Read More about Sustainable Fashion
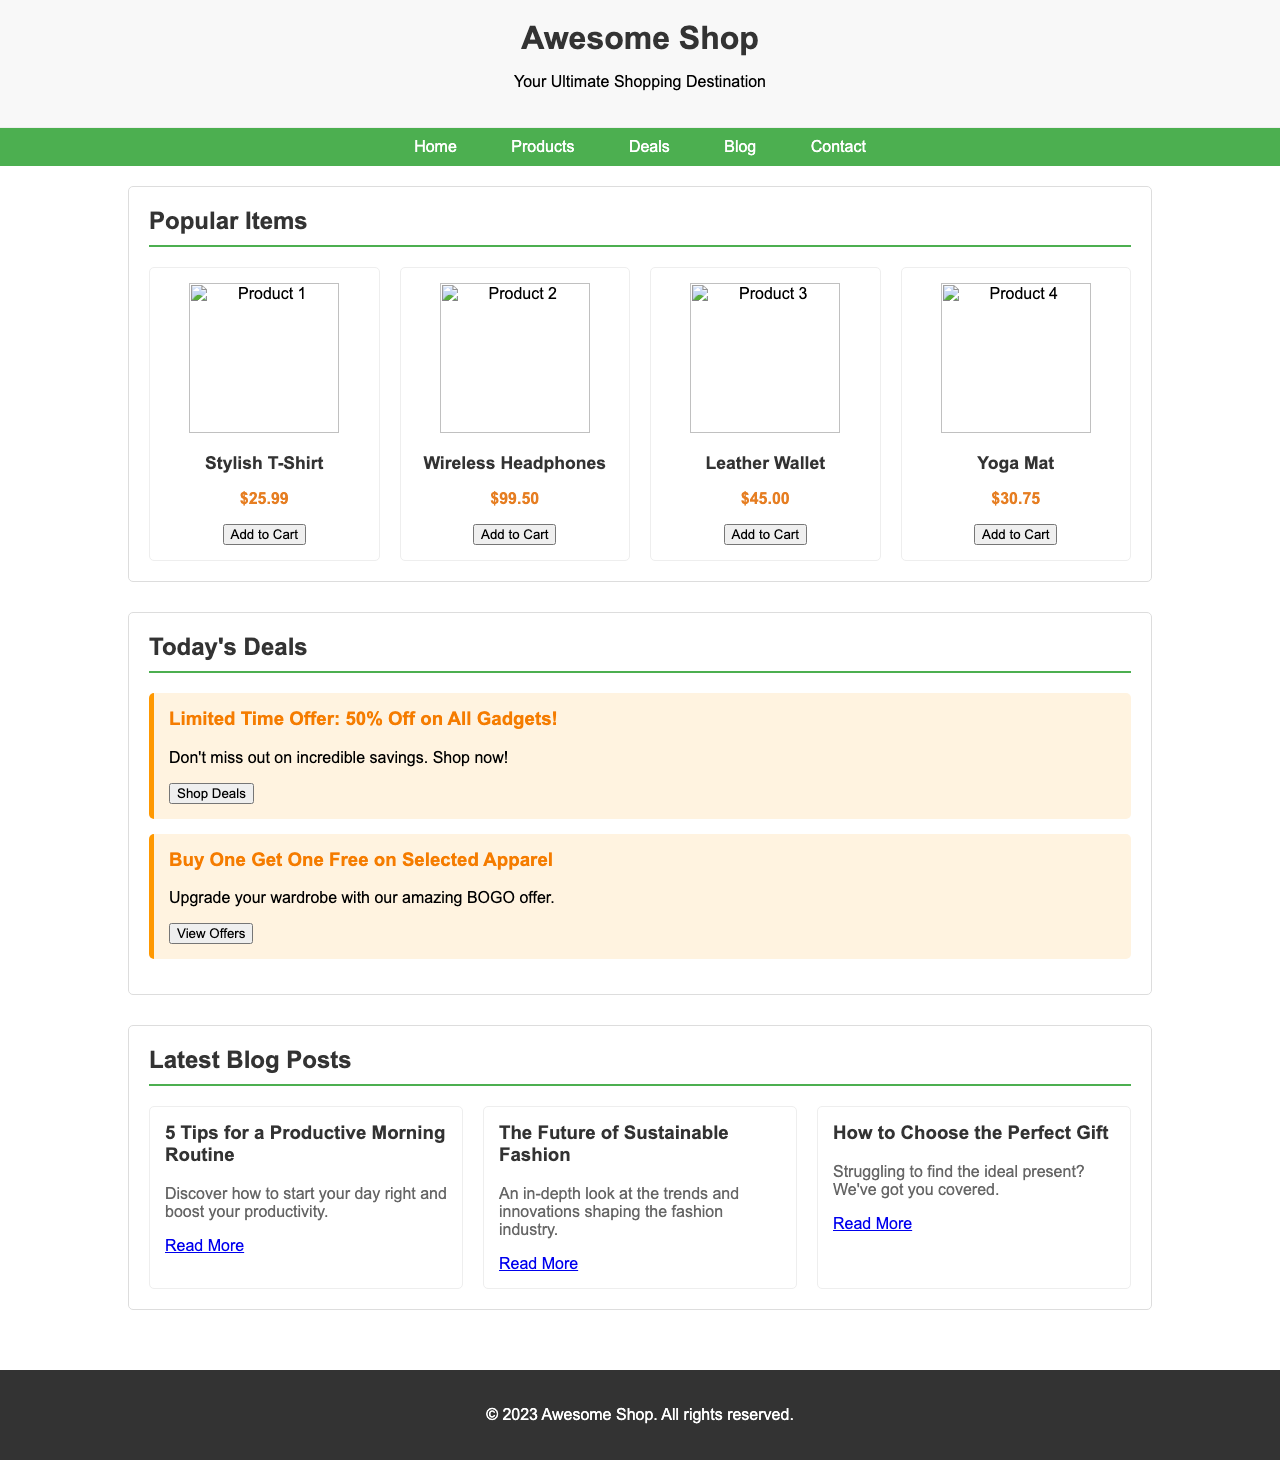Image resolution: width=1280 pixels, height=1460 pixels. (x=538, y=1263)
